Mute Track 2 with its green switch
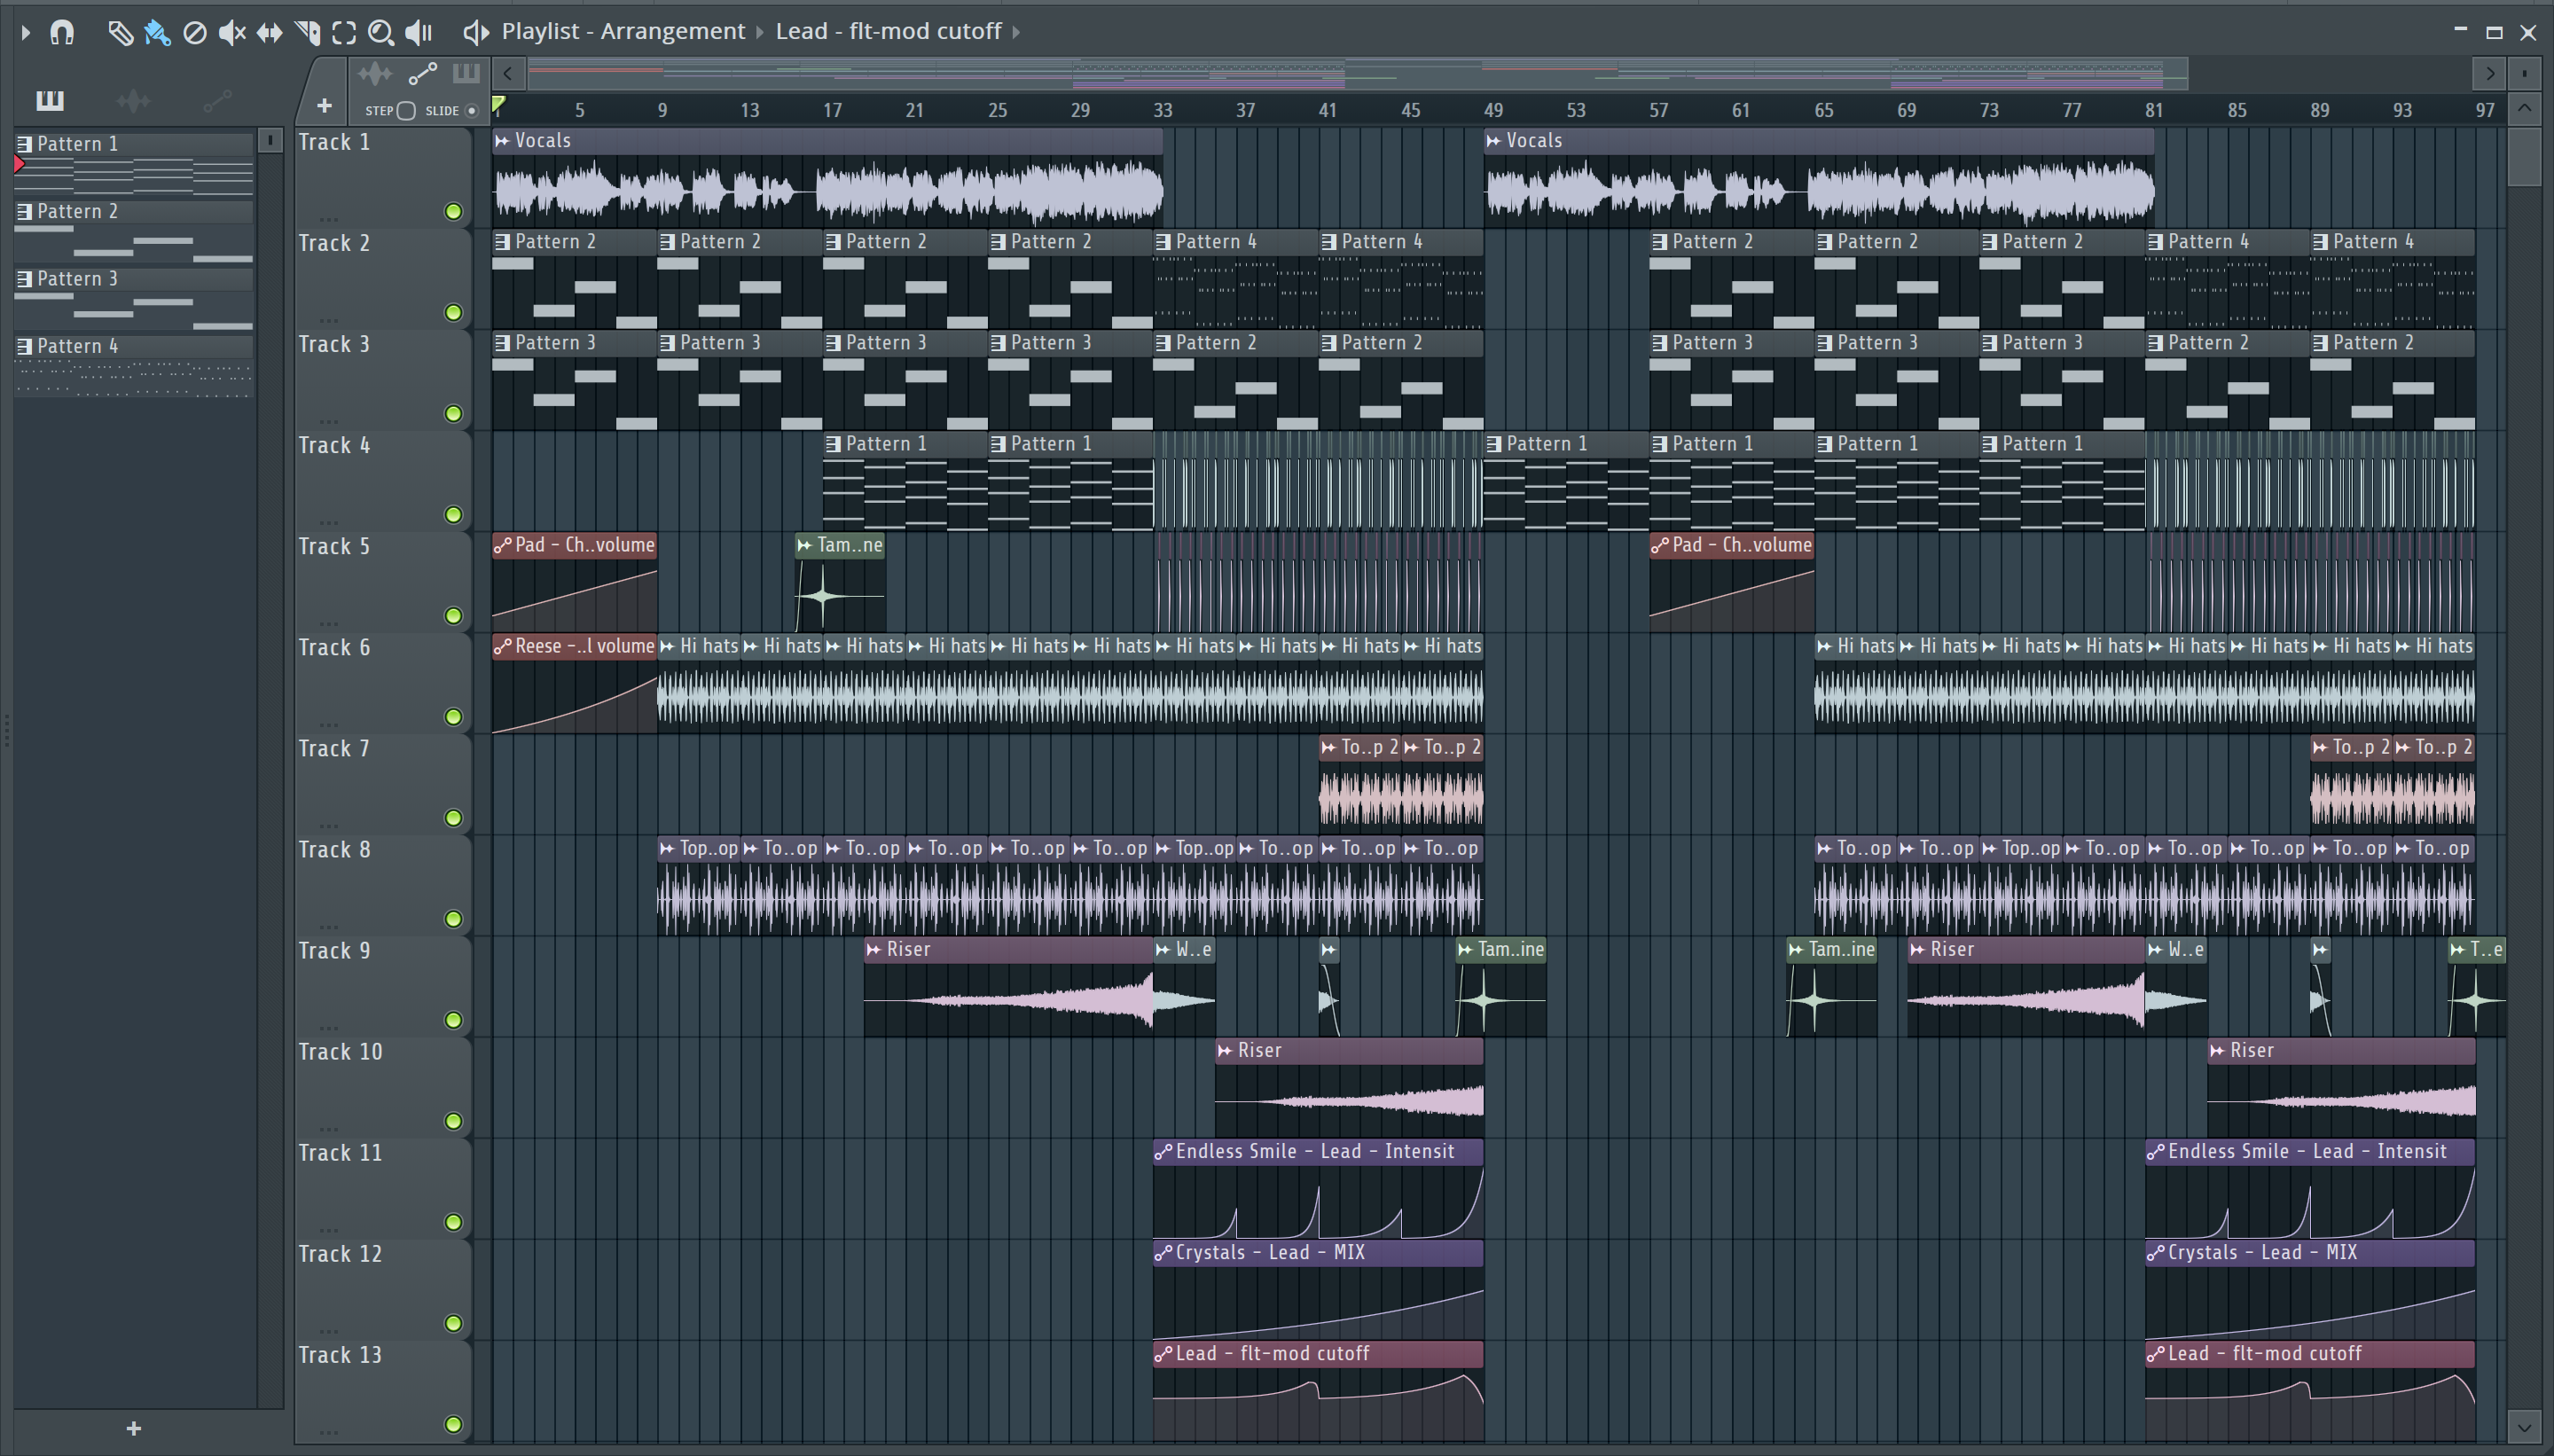 453,312
